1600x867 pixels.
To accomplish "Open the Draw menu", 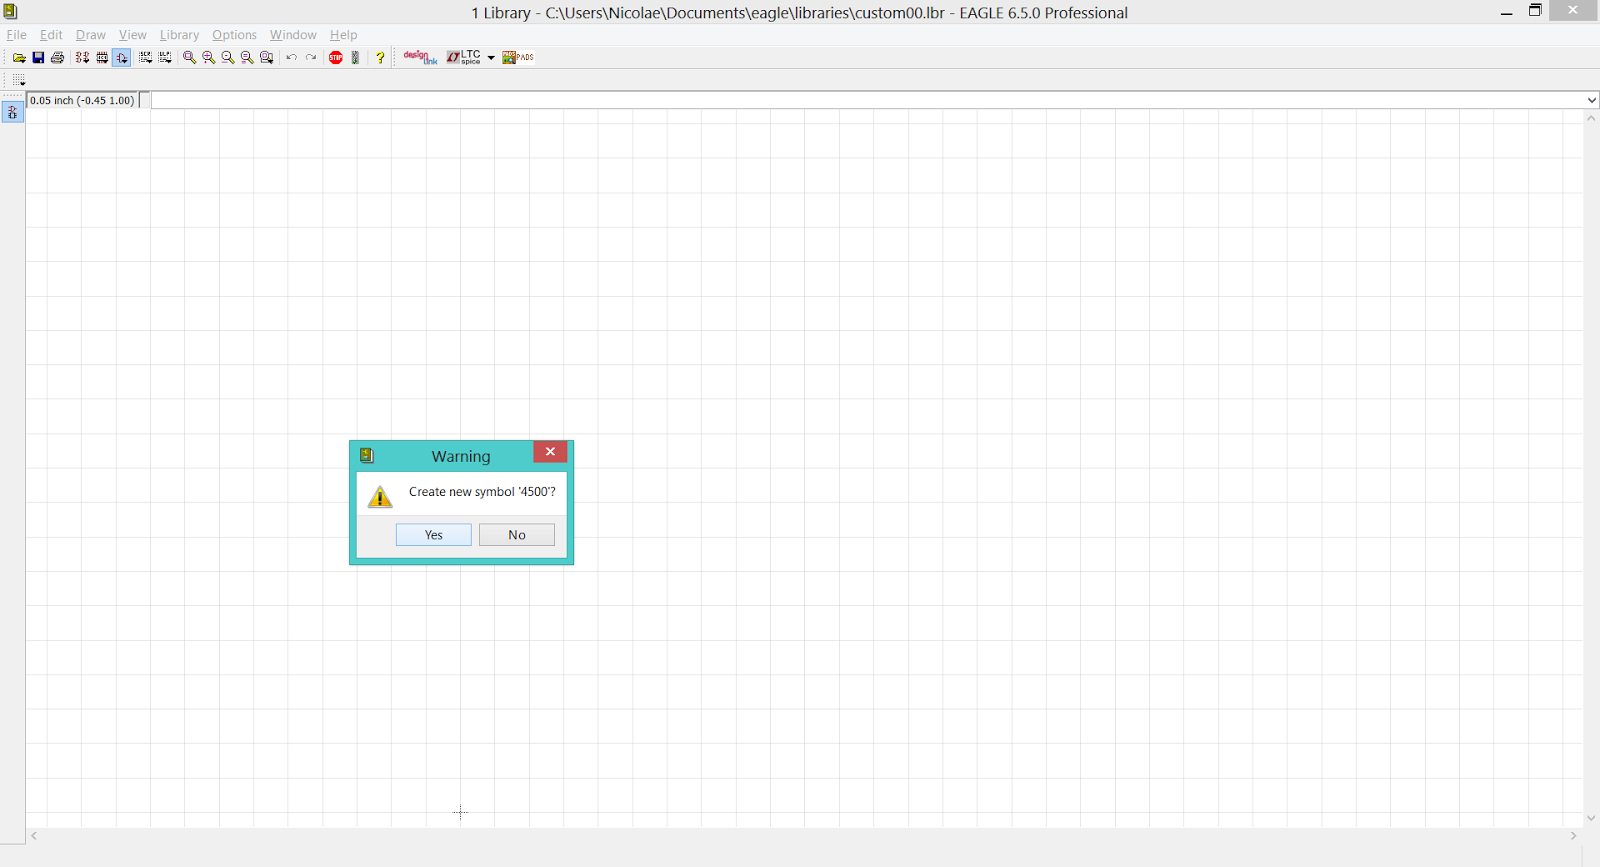I will point(91,35).
